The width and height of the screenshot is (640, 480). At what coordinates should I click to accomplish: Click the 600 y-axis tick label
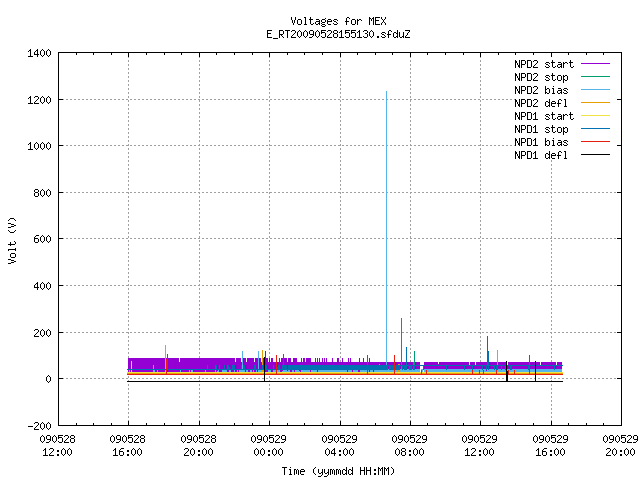42,239
